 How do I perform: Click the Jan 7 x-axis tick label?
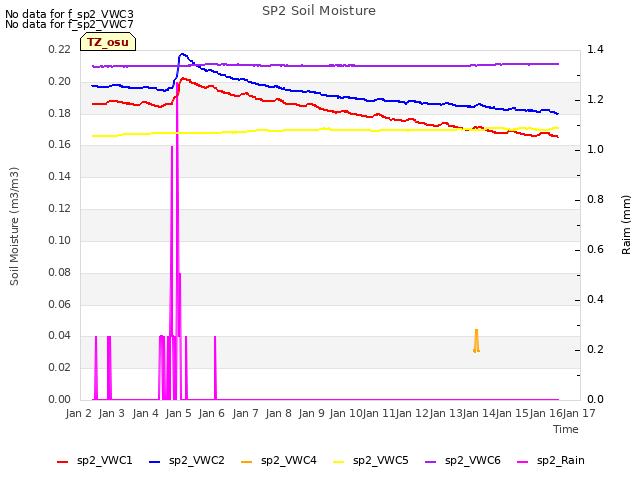245,413
